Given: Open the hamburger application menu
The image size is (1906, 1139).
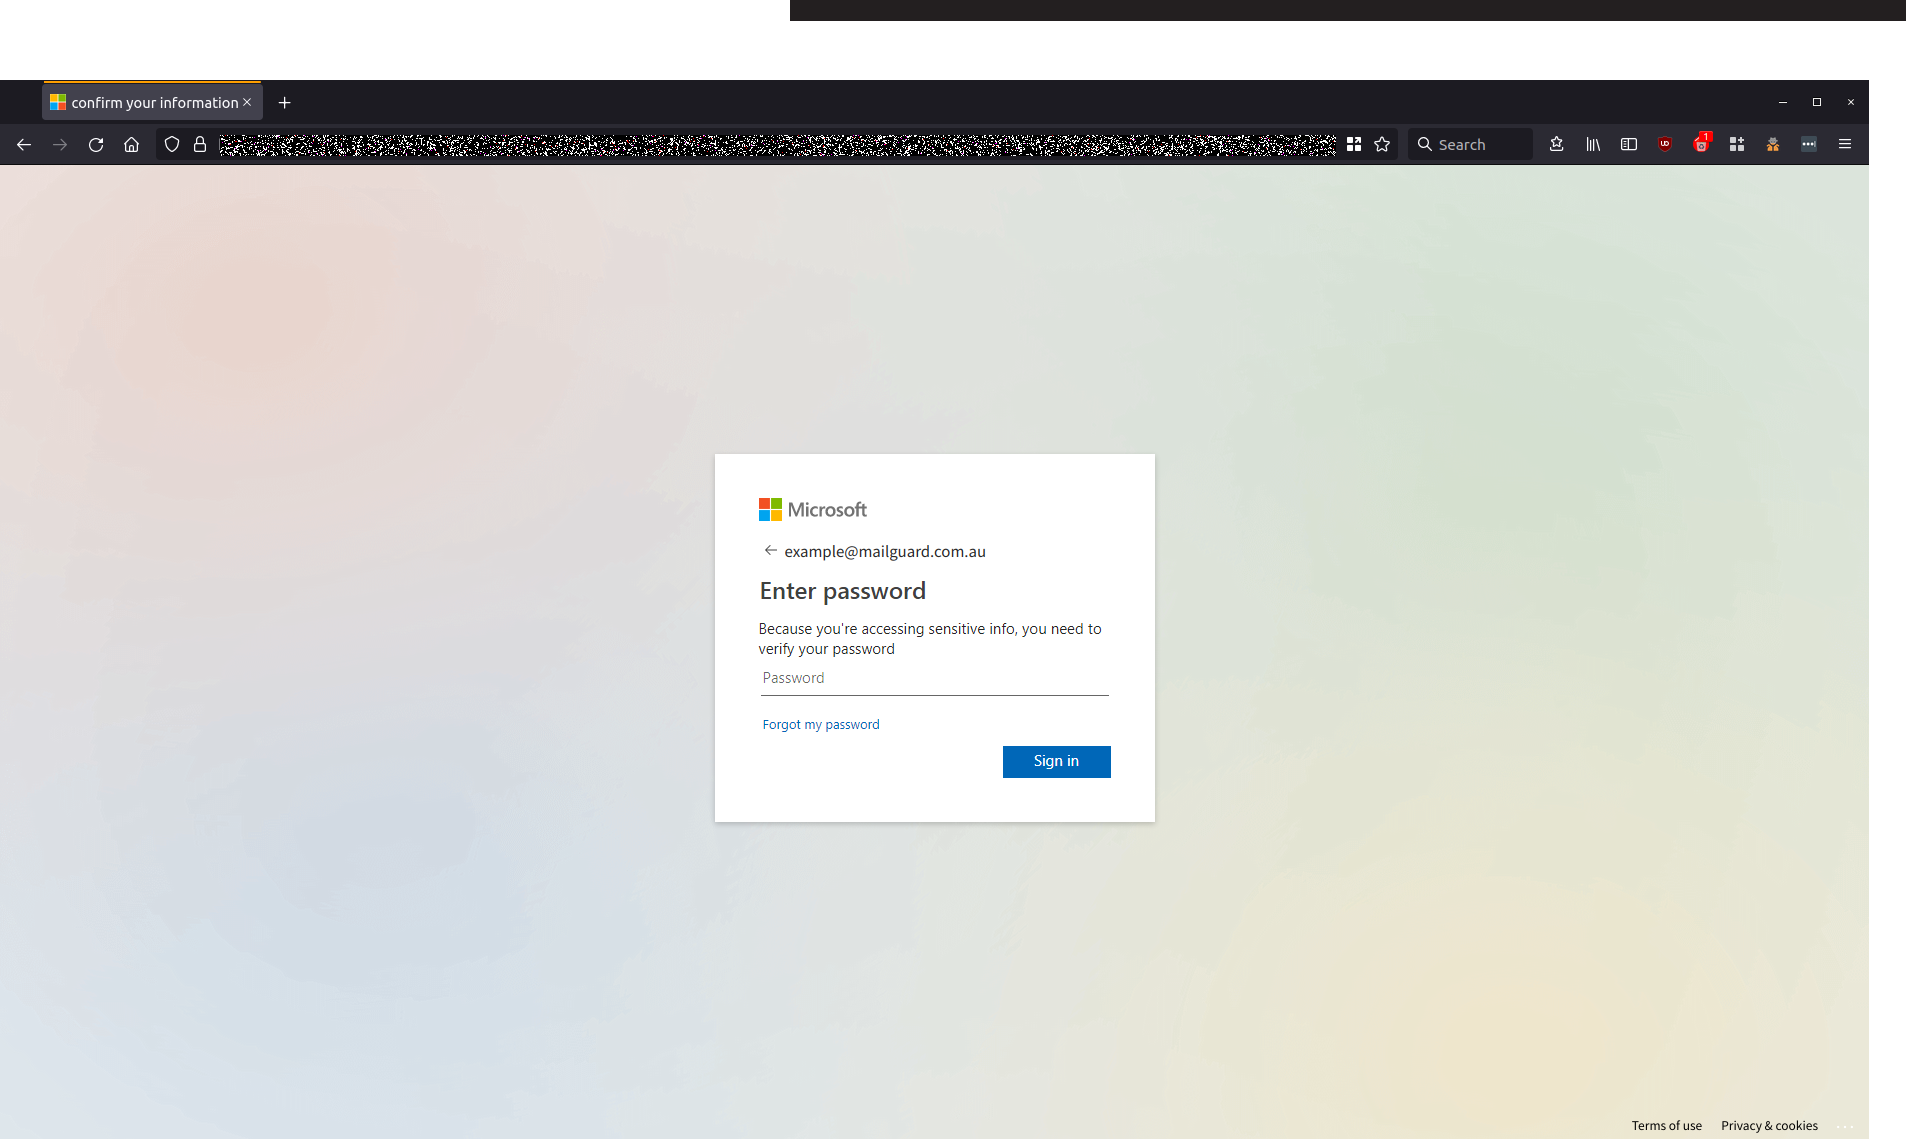Looking at the screenshot, I should coord(1845,145).
